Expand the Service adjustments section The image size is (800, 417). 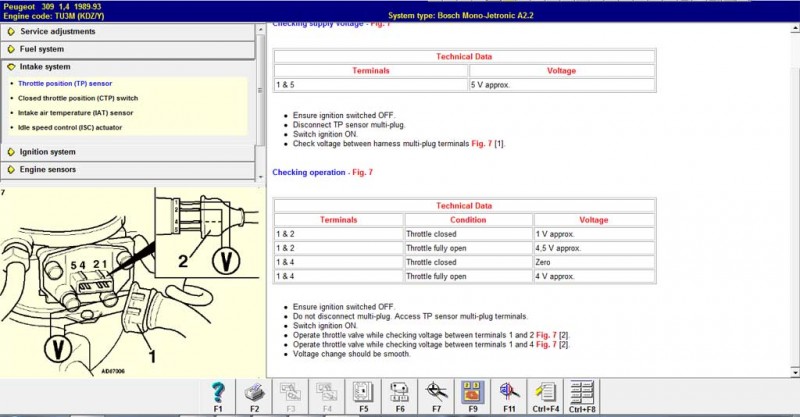point(58,31)
